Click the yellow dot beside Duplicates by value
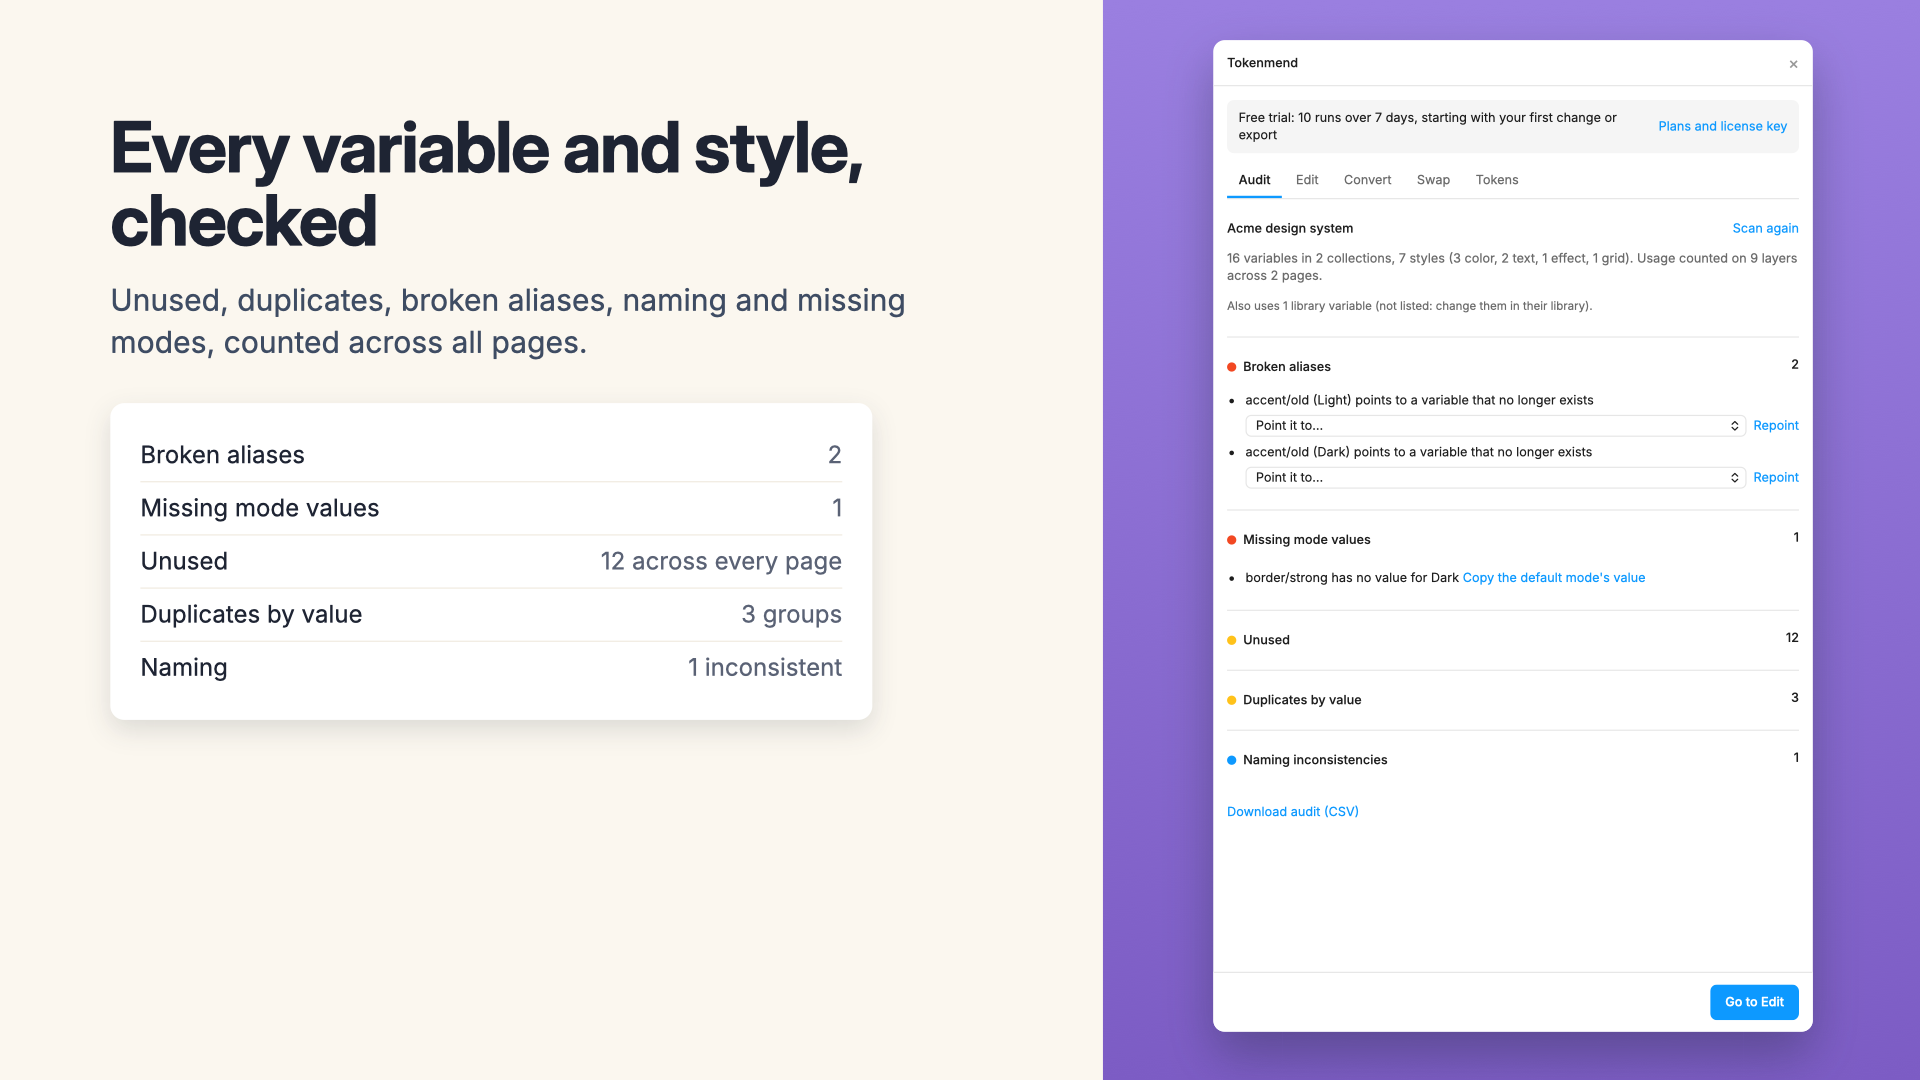The width and height of the screenshot is (1920, 1080). pos(1232,700)
